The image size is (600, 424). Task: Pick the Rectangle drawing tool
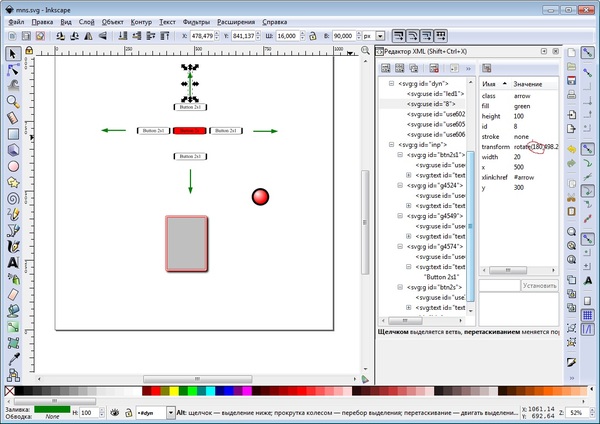14,133
